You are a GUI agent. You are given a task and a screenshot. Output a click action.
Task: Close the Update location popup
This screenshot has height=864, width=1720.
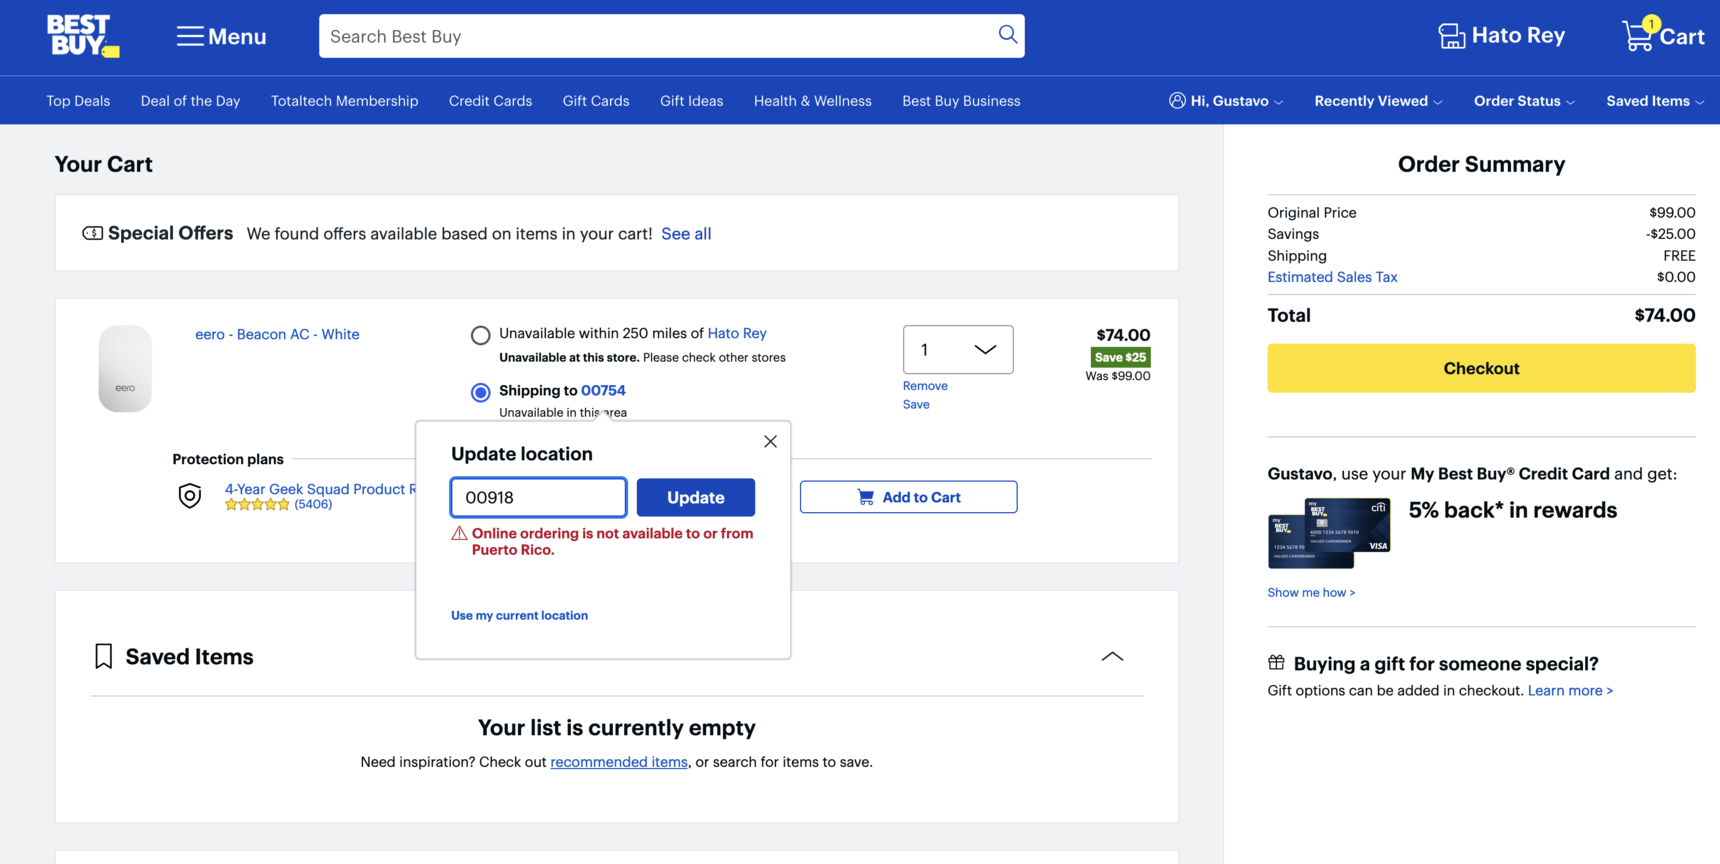pyautogui.click(x=770, y=441)
